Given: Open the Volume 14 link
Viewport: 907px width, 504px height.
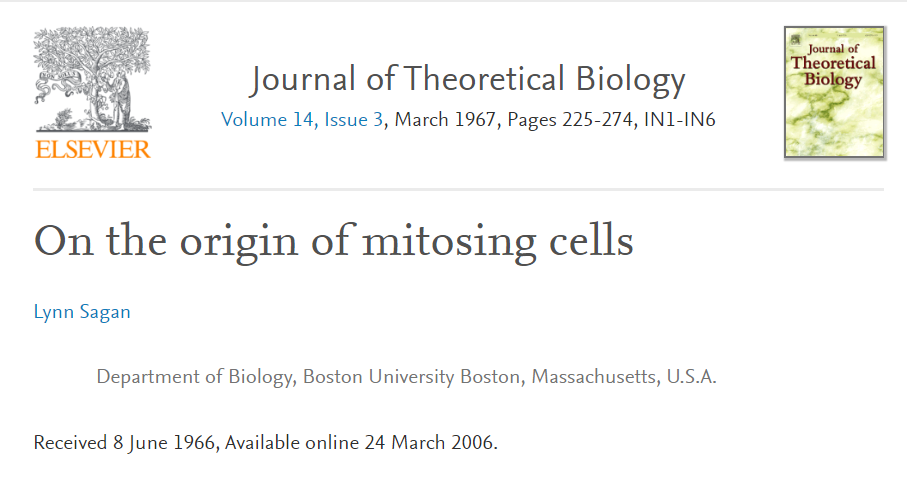Looking at the screenshot, I should point(267,121).
